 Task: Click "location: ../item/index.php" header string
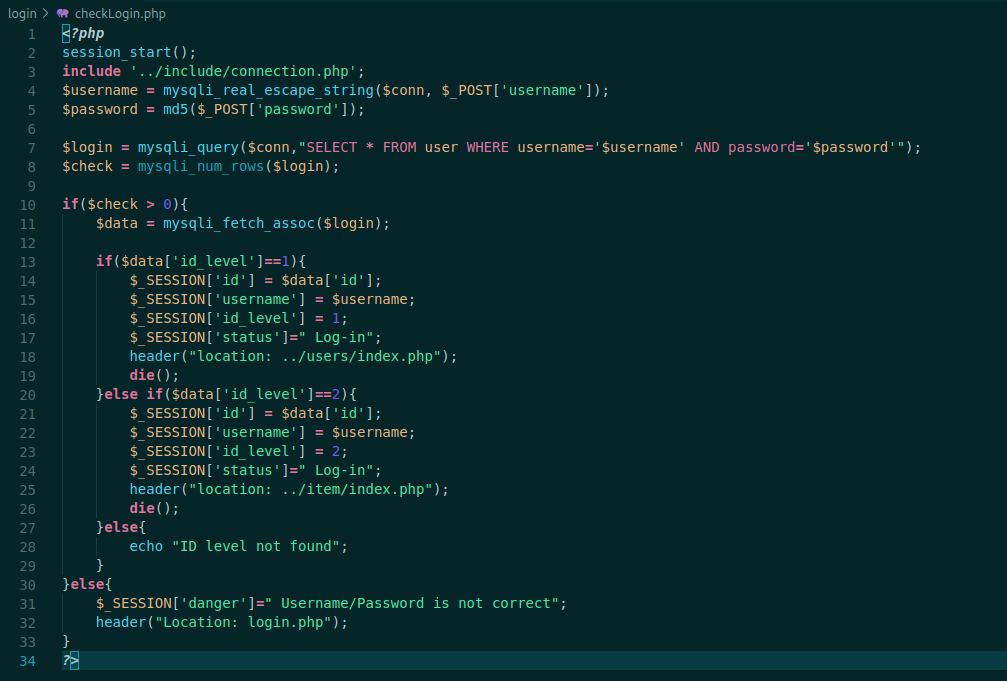[310, 490]
